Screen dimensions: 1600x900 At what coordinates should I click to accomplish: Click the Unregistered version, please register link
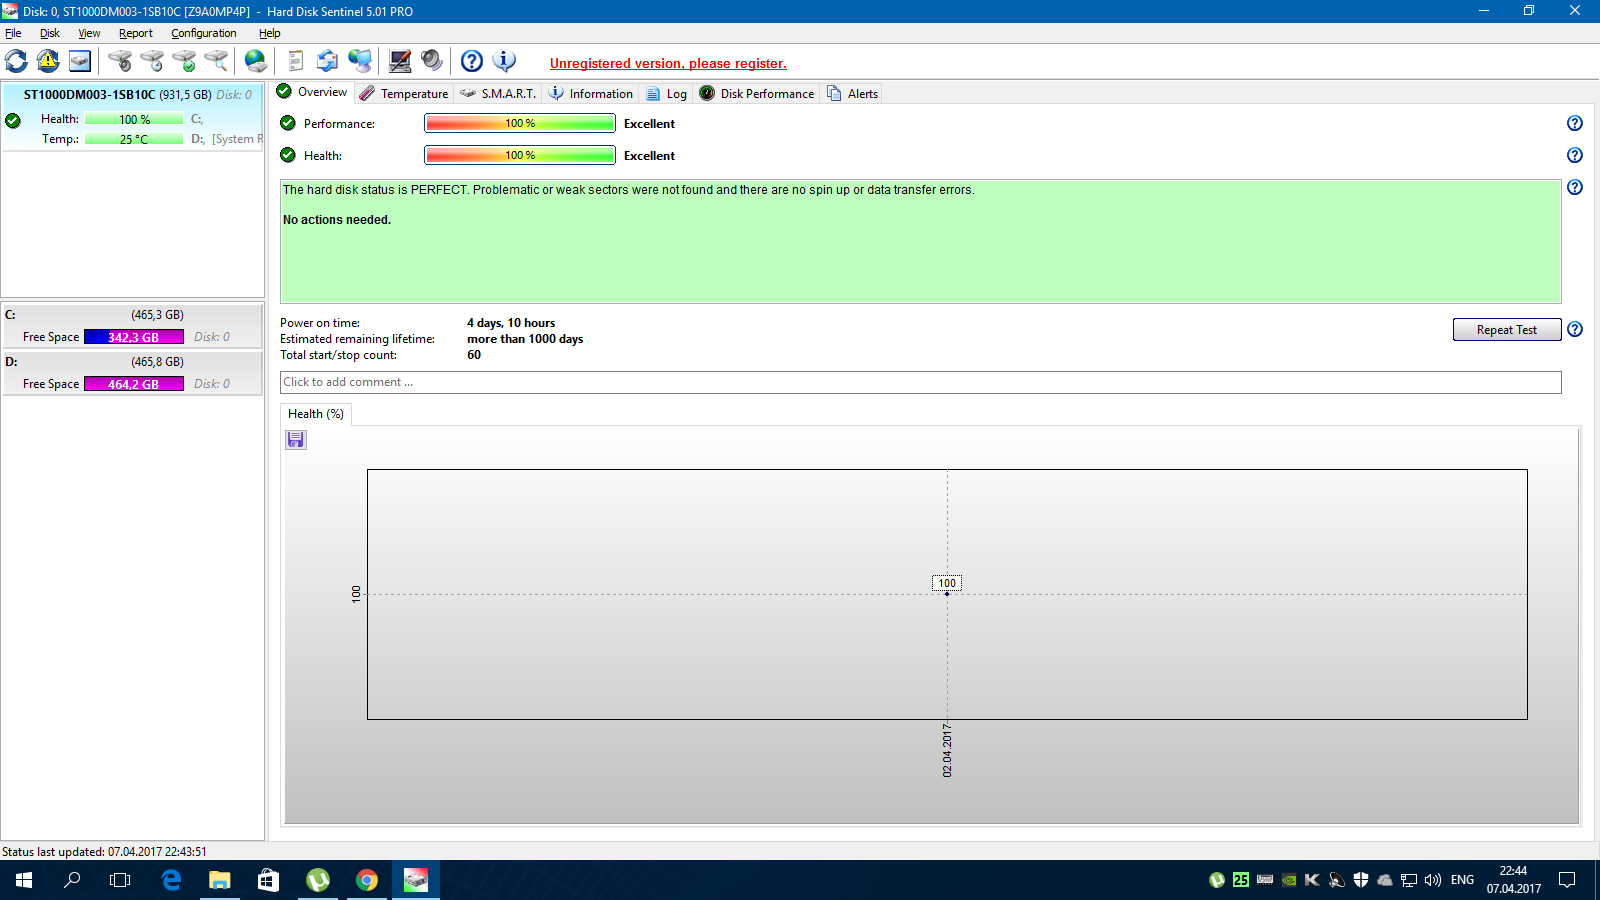click(668, 64)
